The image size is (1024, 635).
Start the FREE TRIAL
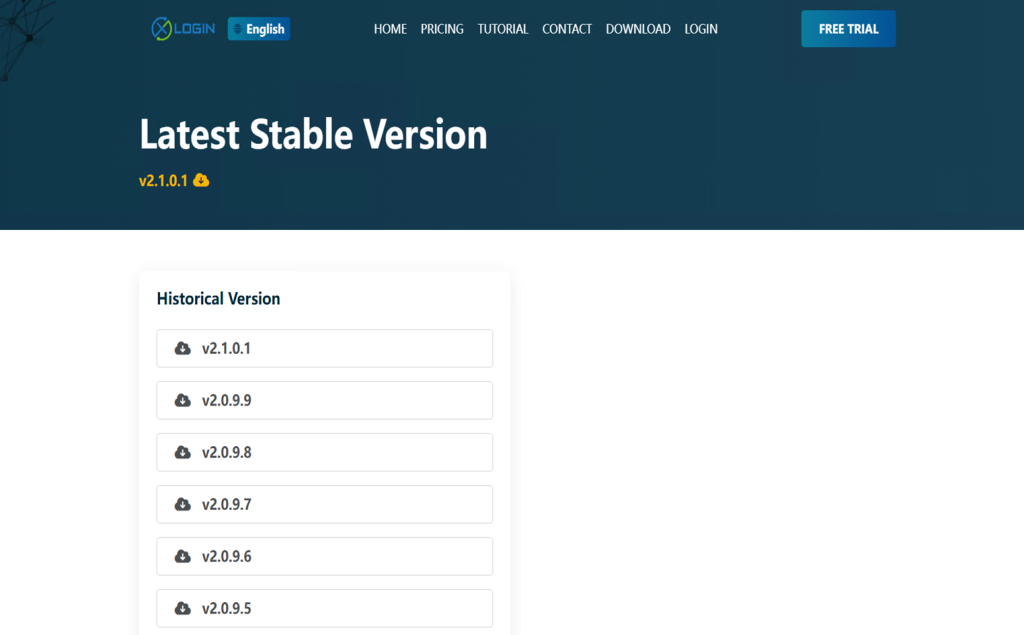848,29
